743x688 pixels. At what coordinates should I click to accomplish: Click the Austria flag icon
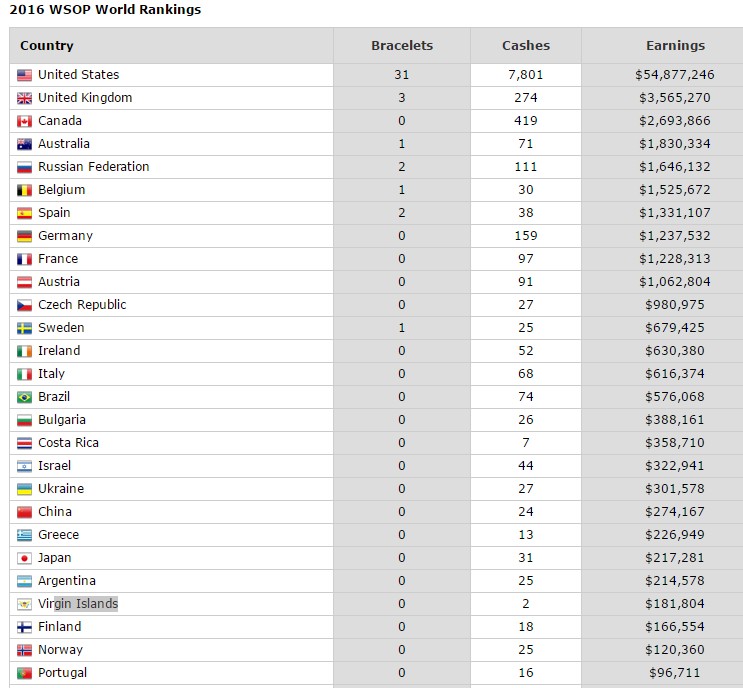(x=24, y=282)
